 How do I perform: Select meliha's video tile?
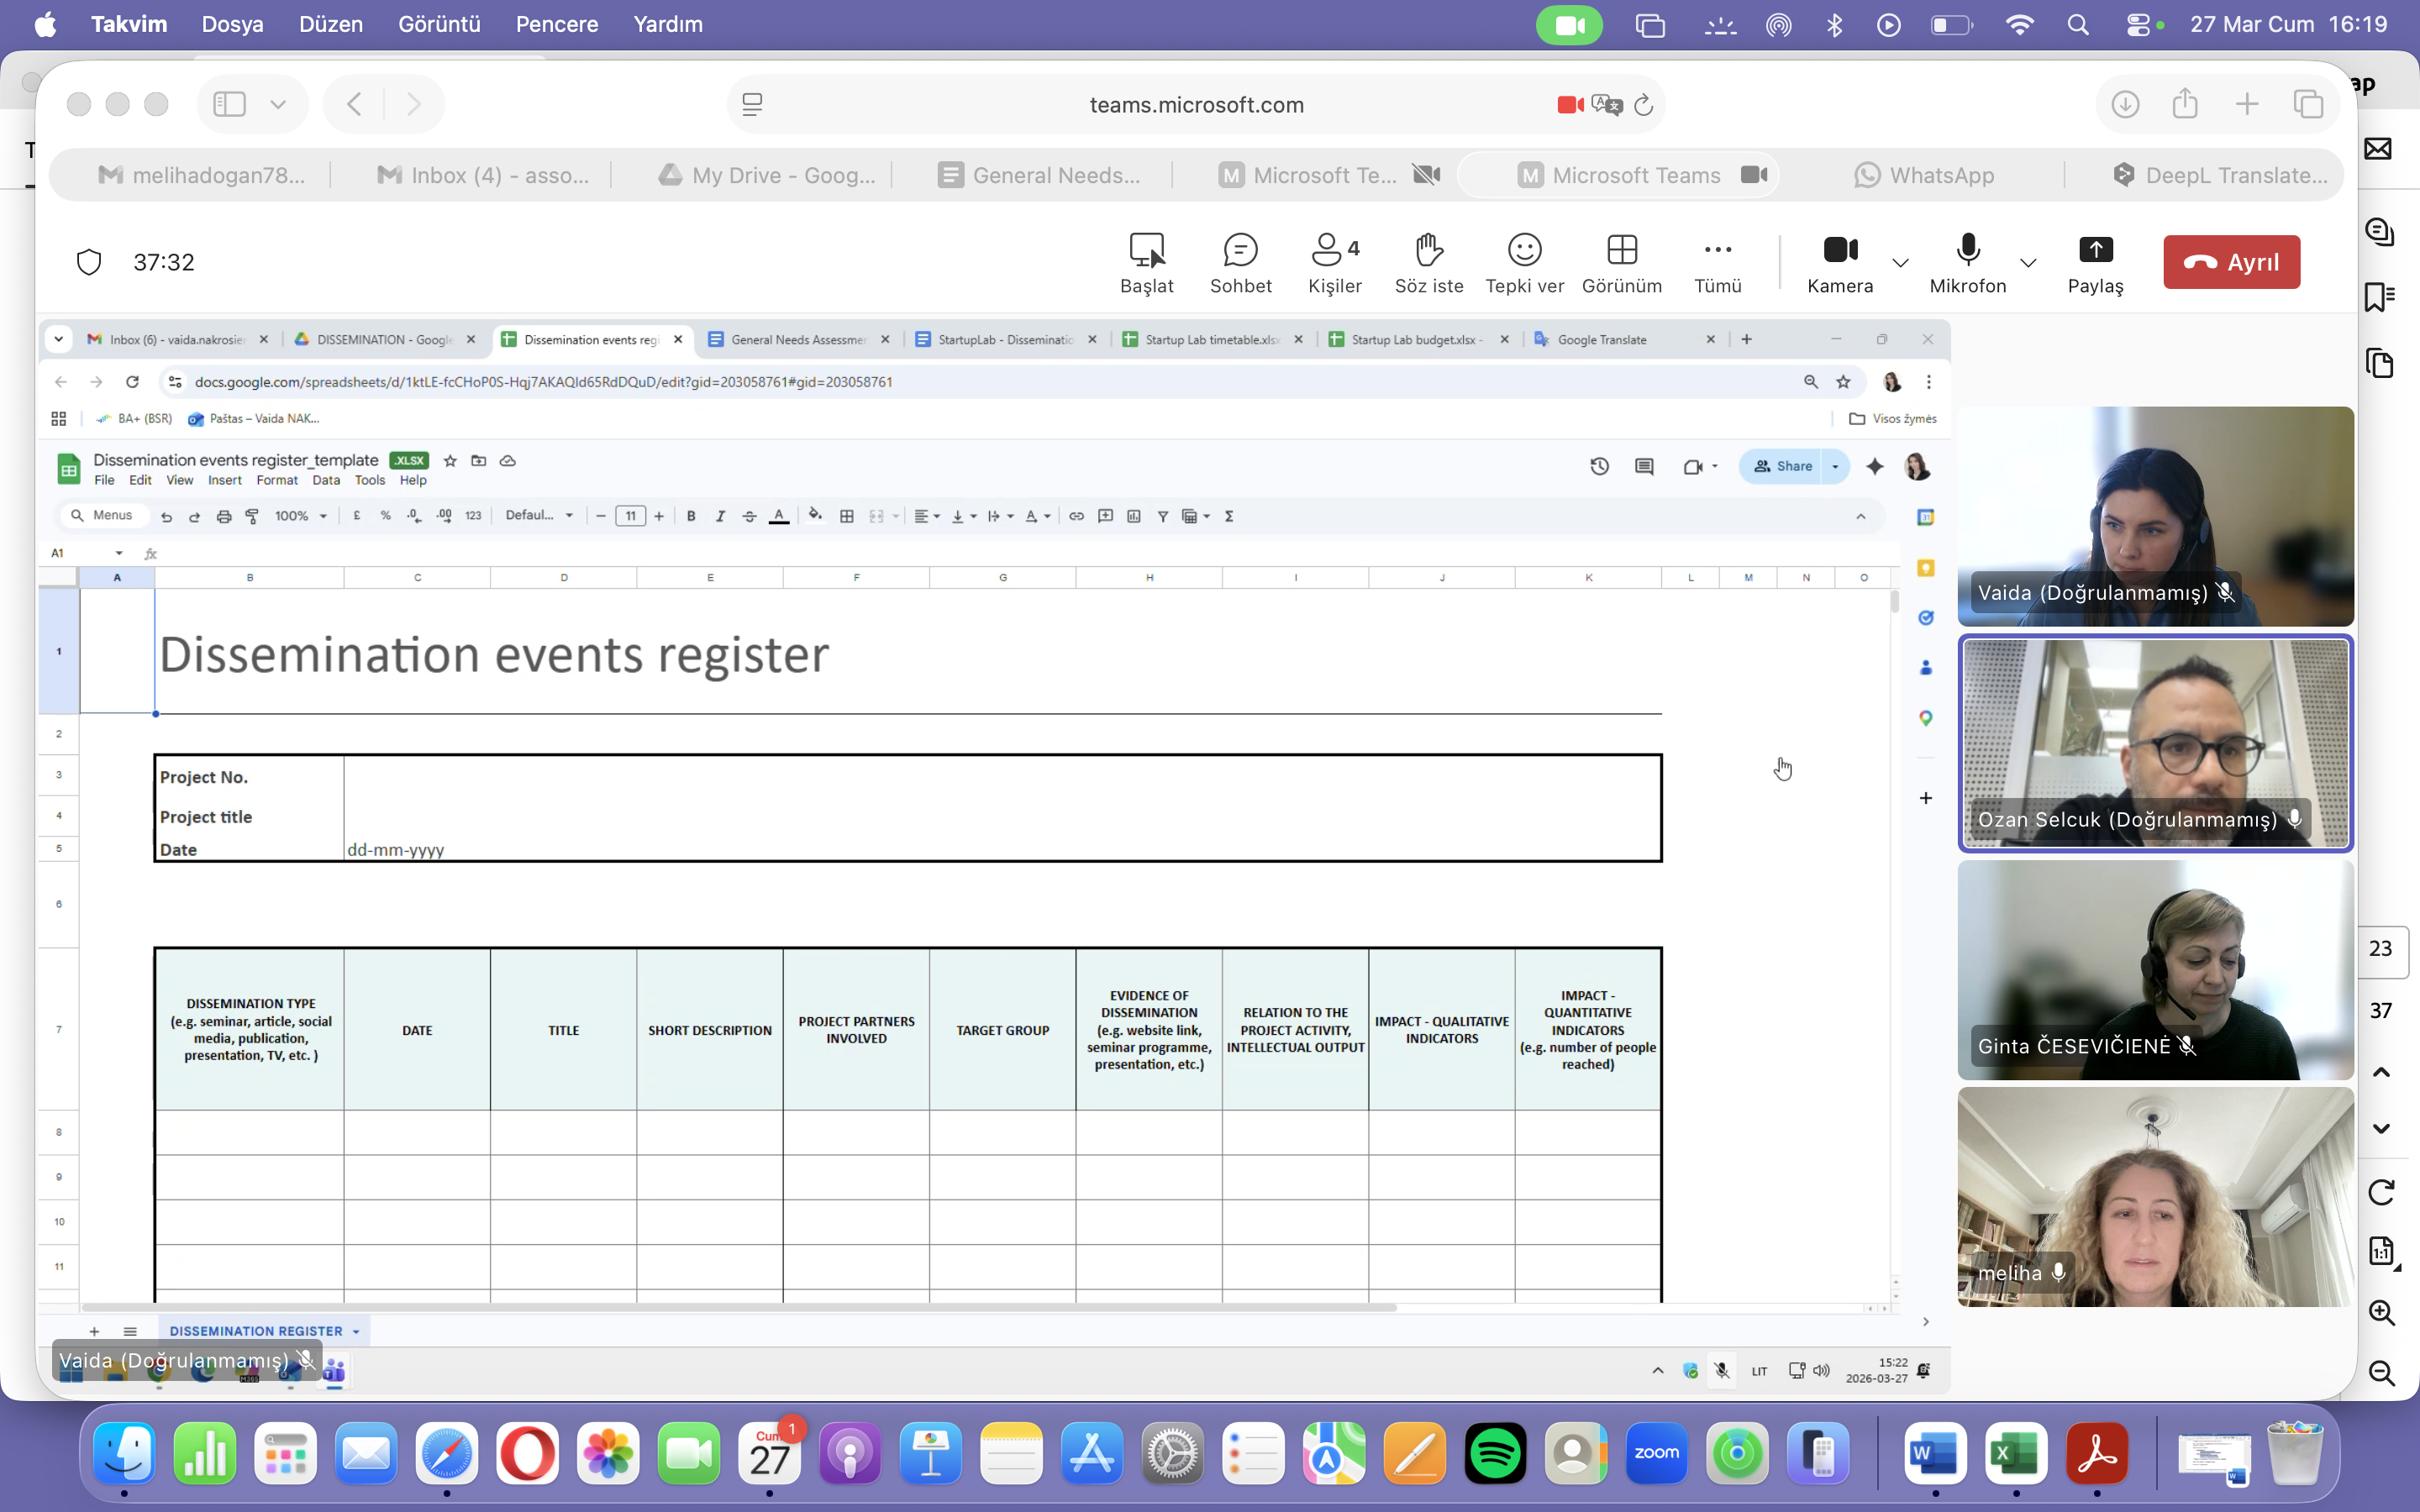(x=2155, y=1197)
